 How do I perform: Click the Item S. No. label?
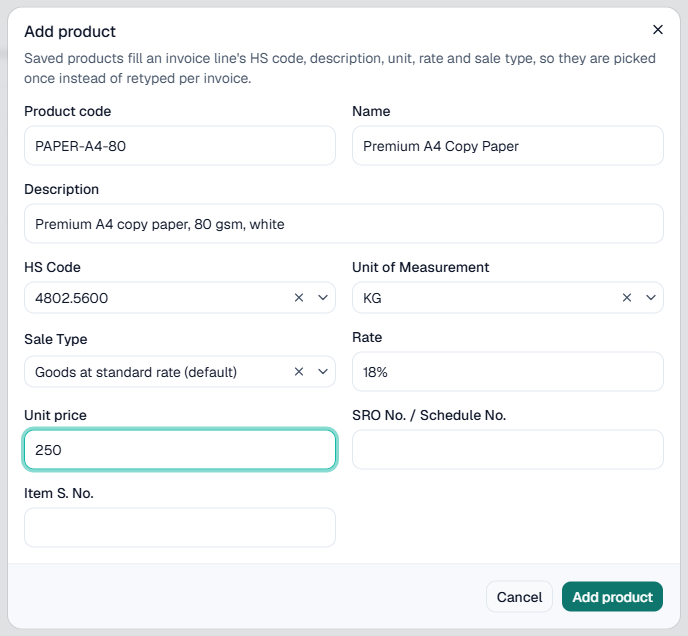[x=59, y=493]
